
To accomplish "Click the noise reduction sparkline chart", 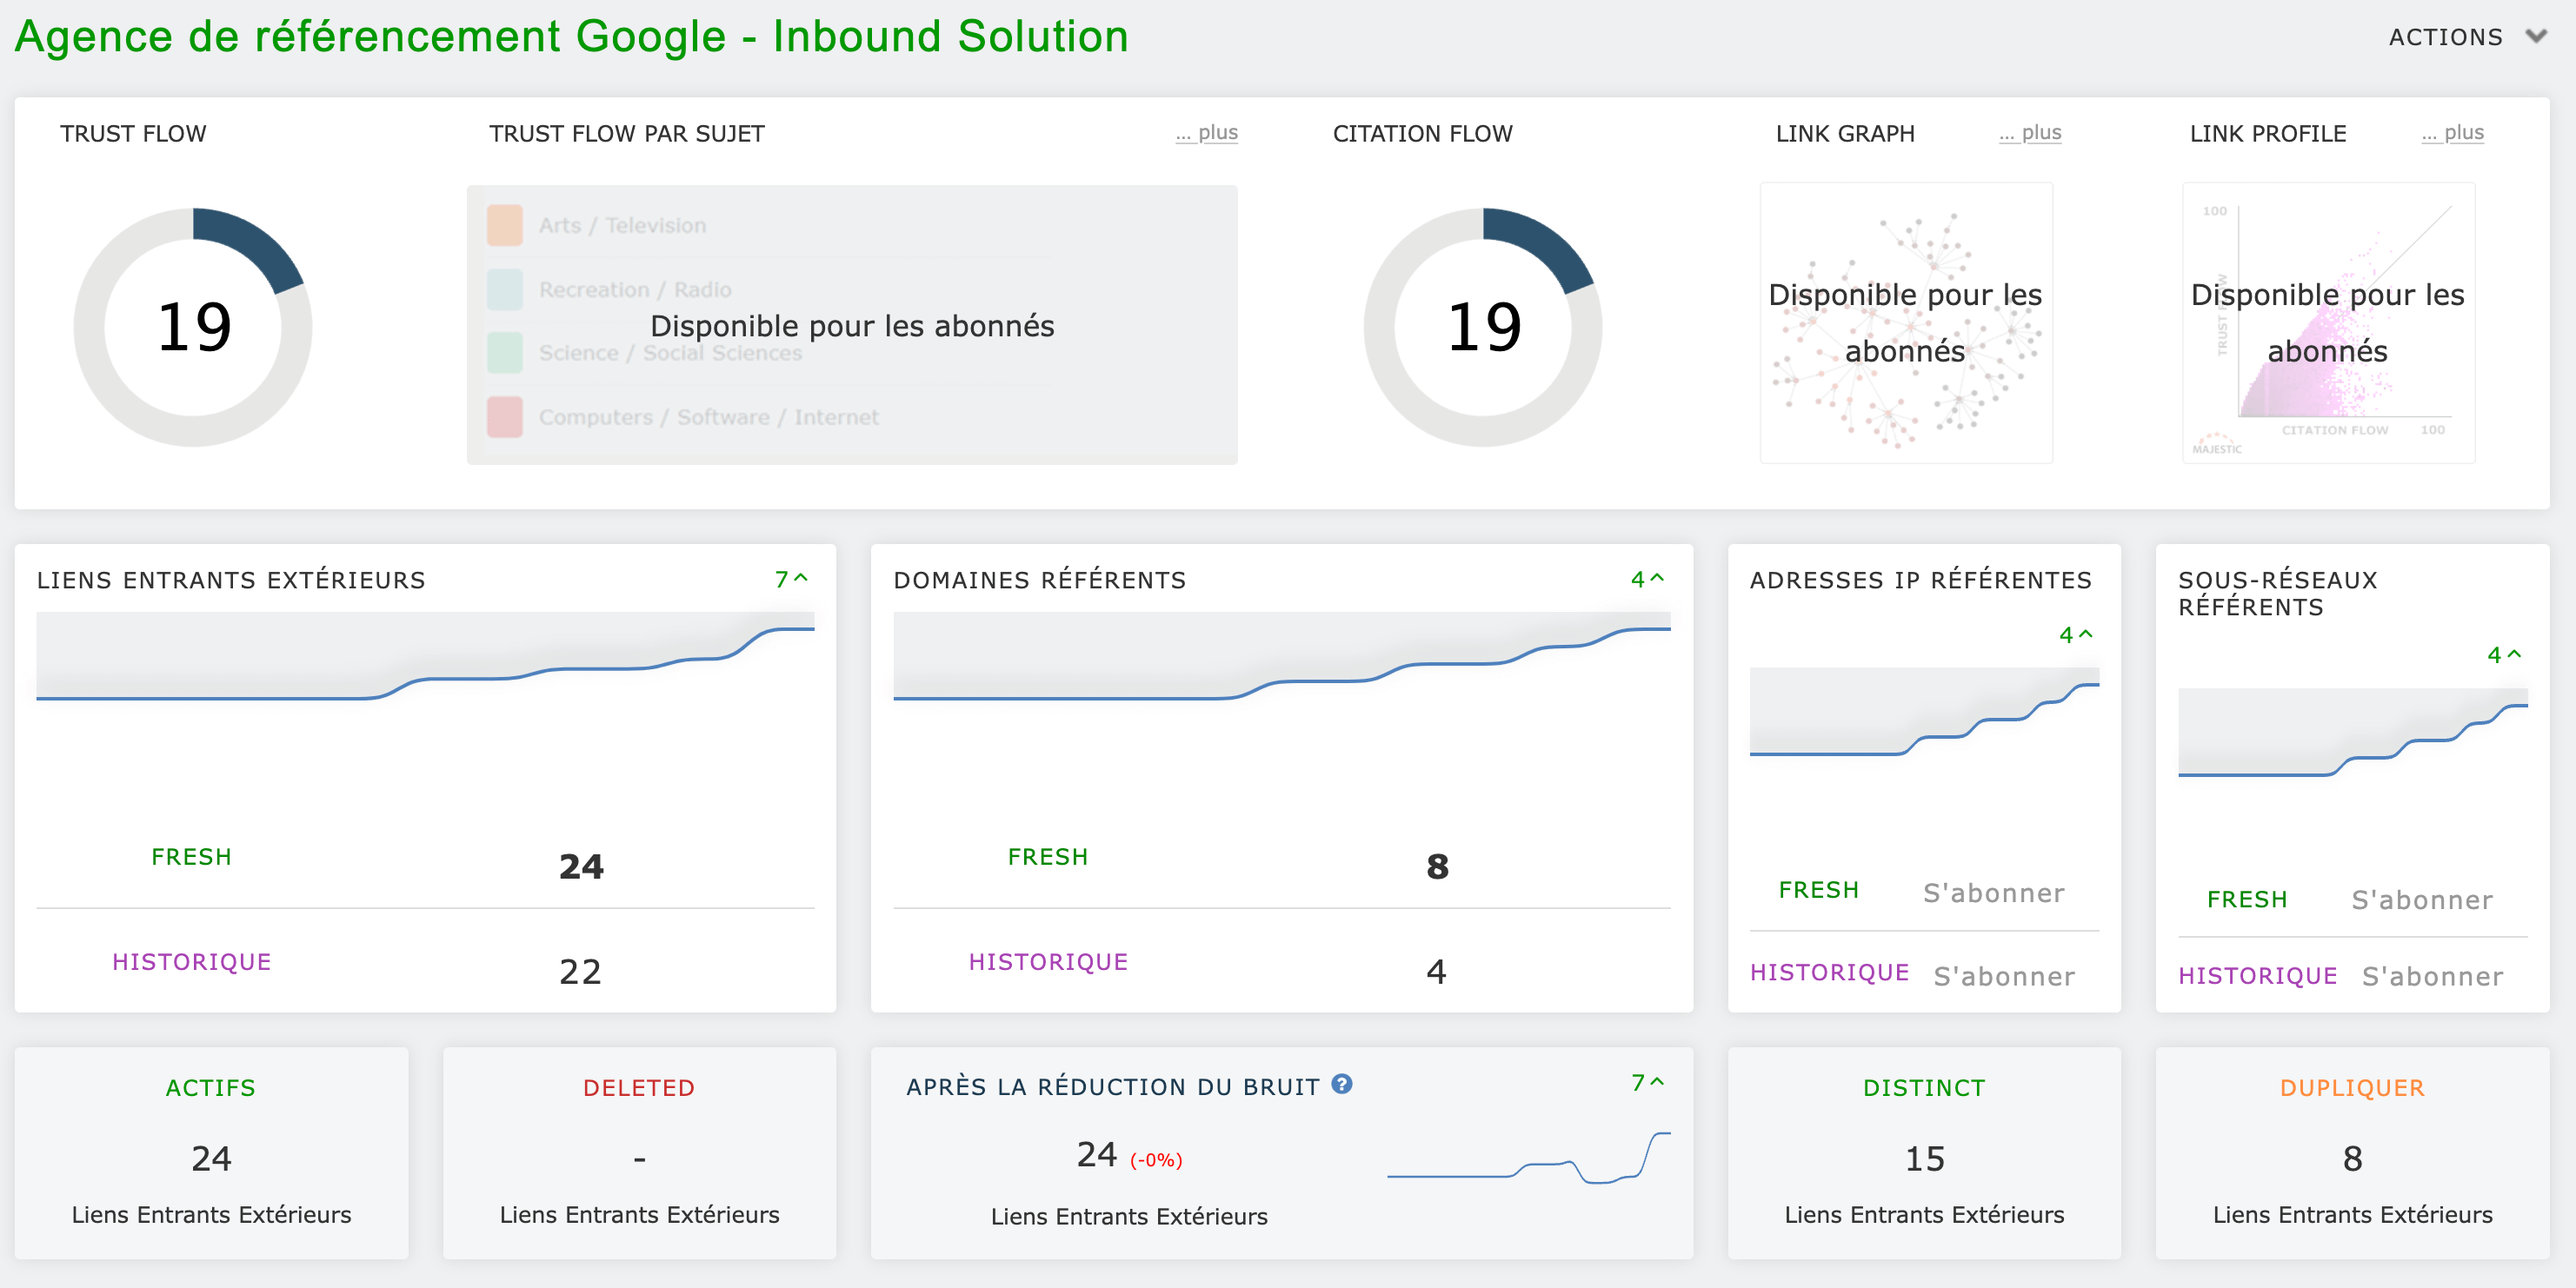I will (x=1528, y=1158).
